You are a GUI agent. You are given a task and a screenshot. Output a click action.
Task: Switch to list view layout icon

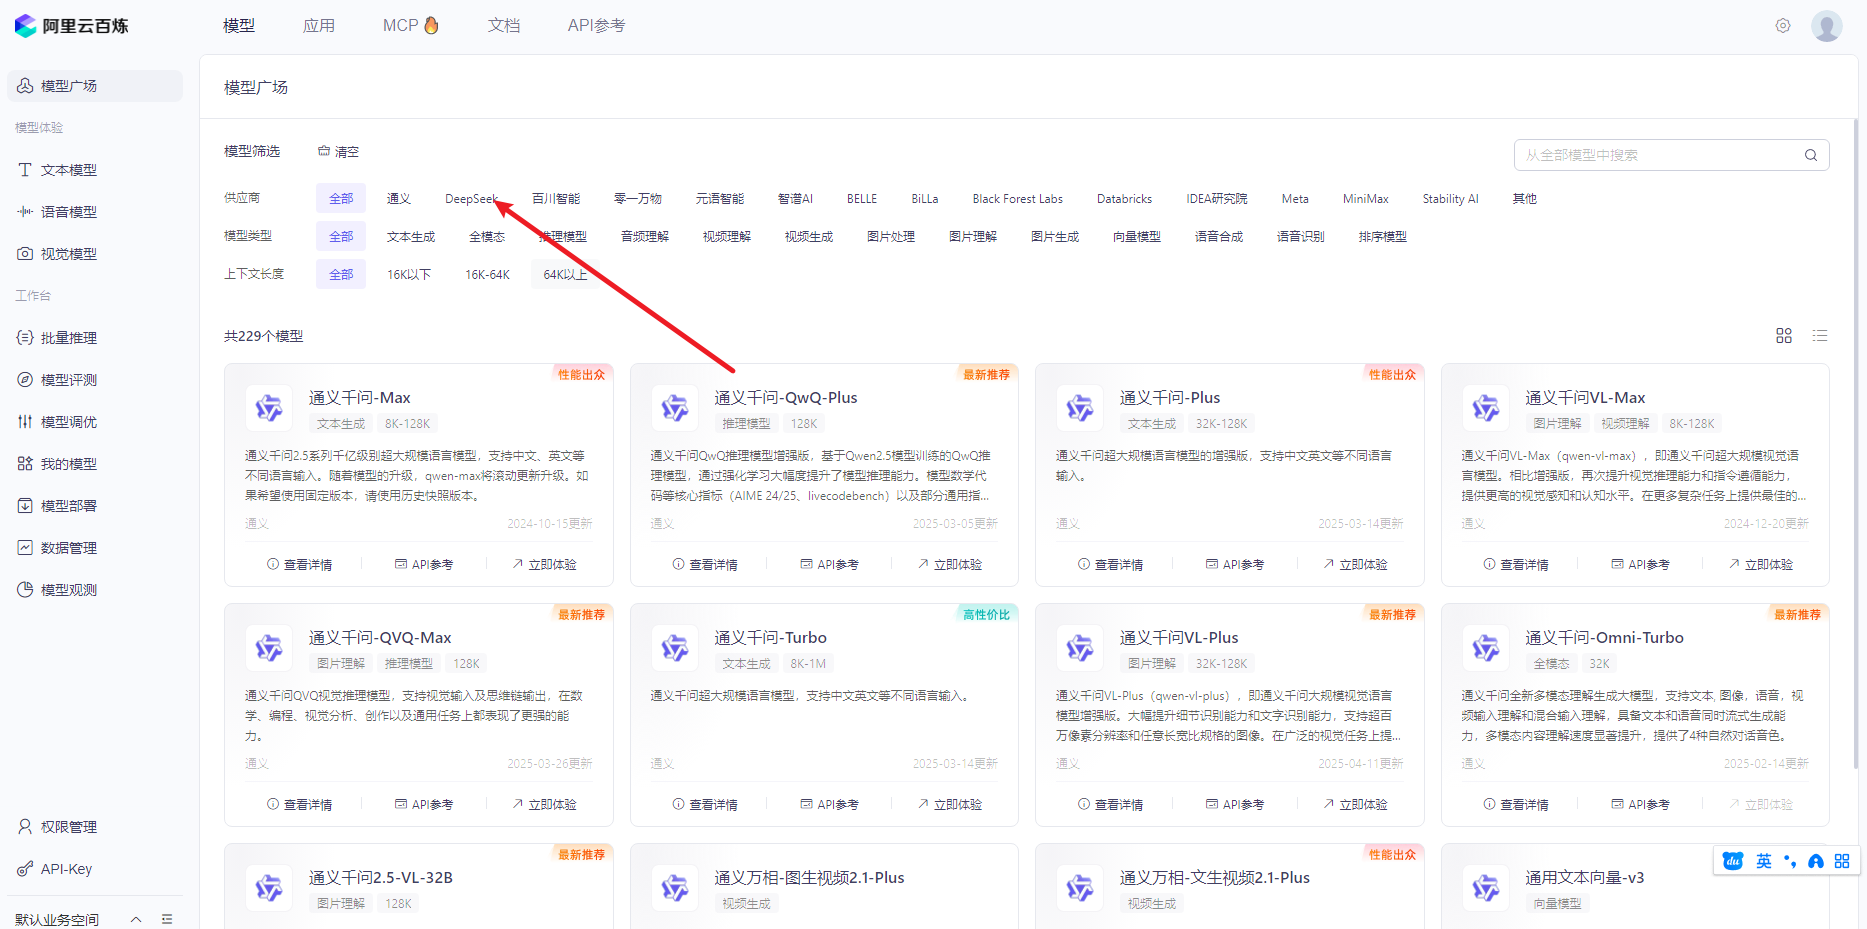[1820, 336]
